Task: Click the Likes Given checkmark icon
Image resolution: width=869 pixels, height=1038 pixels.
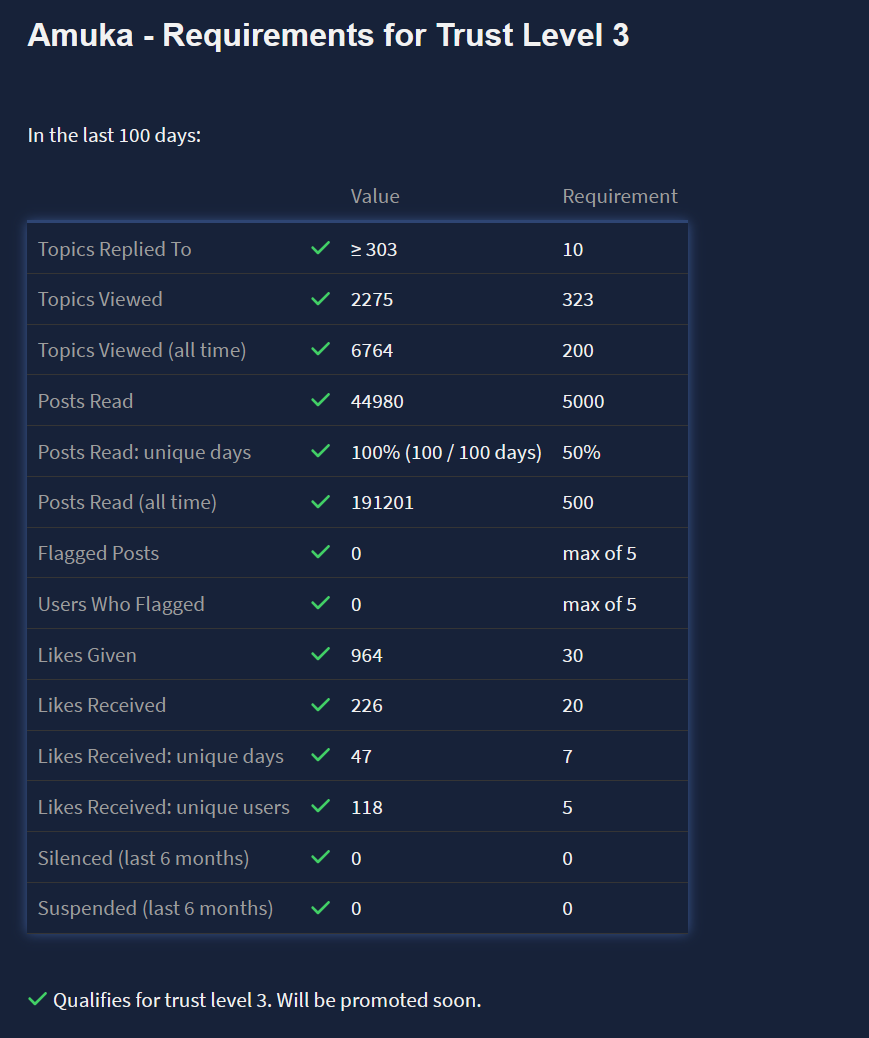Action: 320,655
